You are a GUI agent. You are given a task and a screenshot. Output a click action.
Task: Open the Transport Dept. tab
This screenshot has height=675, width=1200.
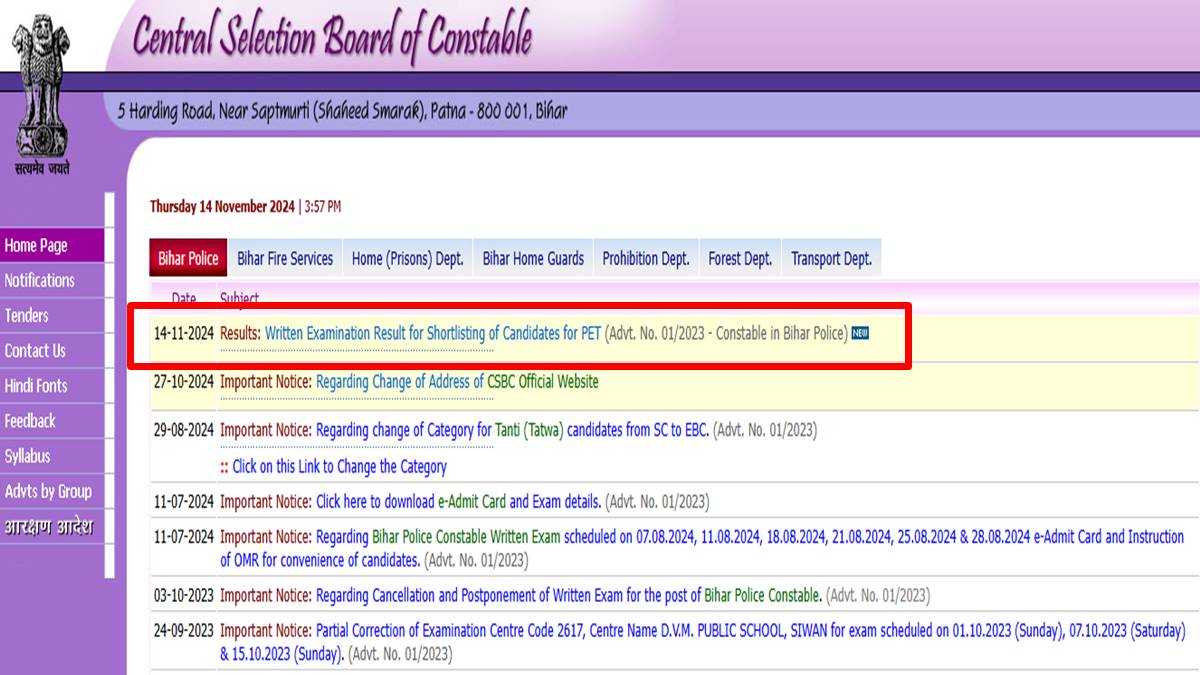pos(831,257)
